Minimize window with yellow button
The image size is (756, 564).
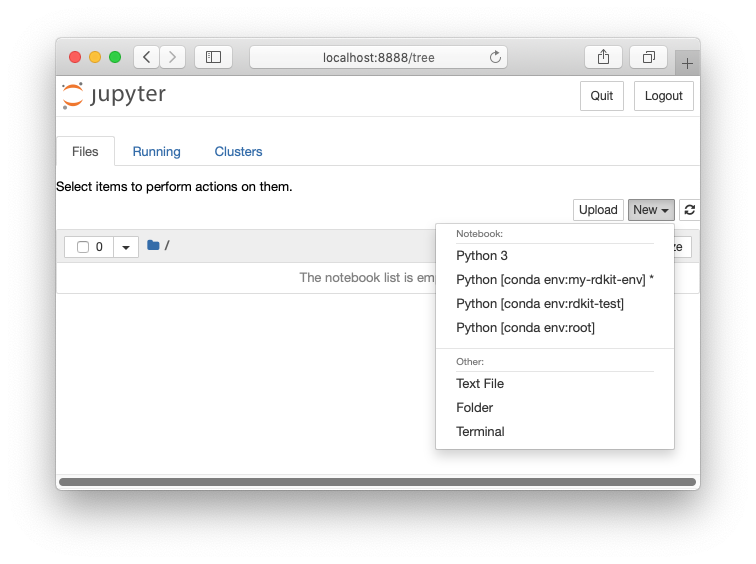point(95,57)
